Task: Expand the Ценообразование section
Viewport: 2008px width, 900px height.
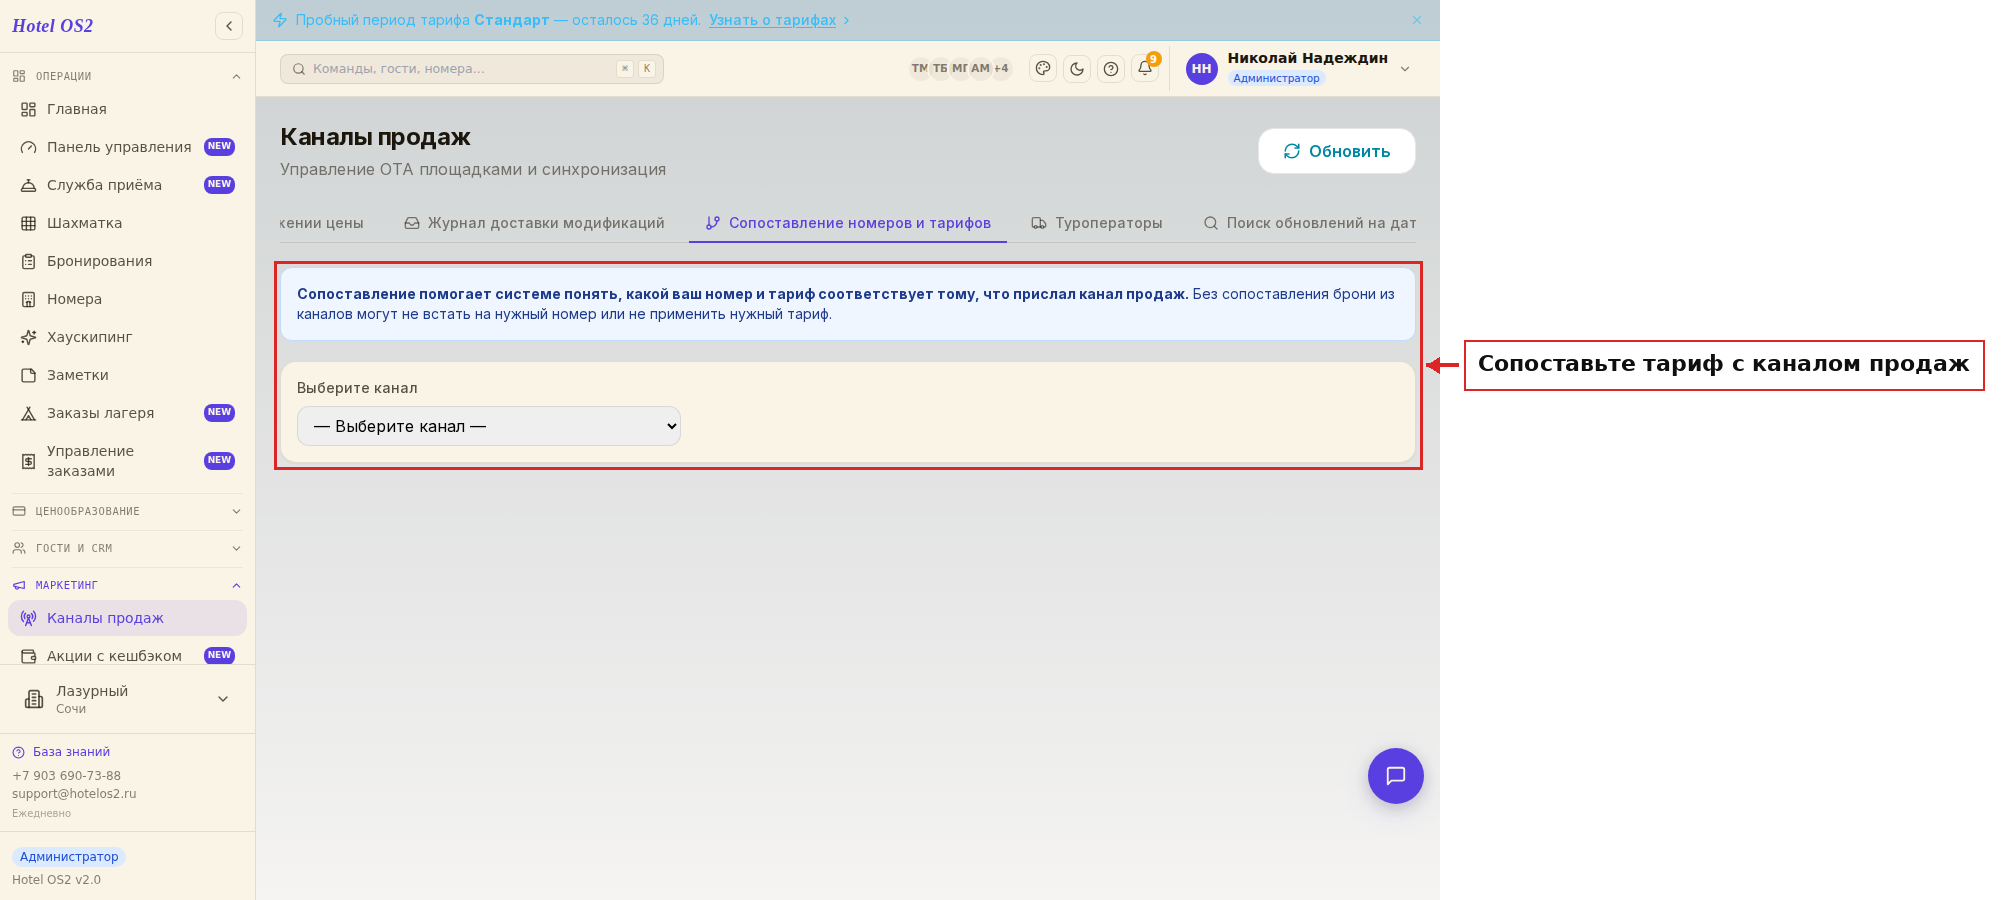Action: coord(127,511)
